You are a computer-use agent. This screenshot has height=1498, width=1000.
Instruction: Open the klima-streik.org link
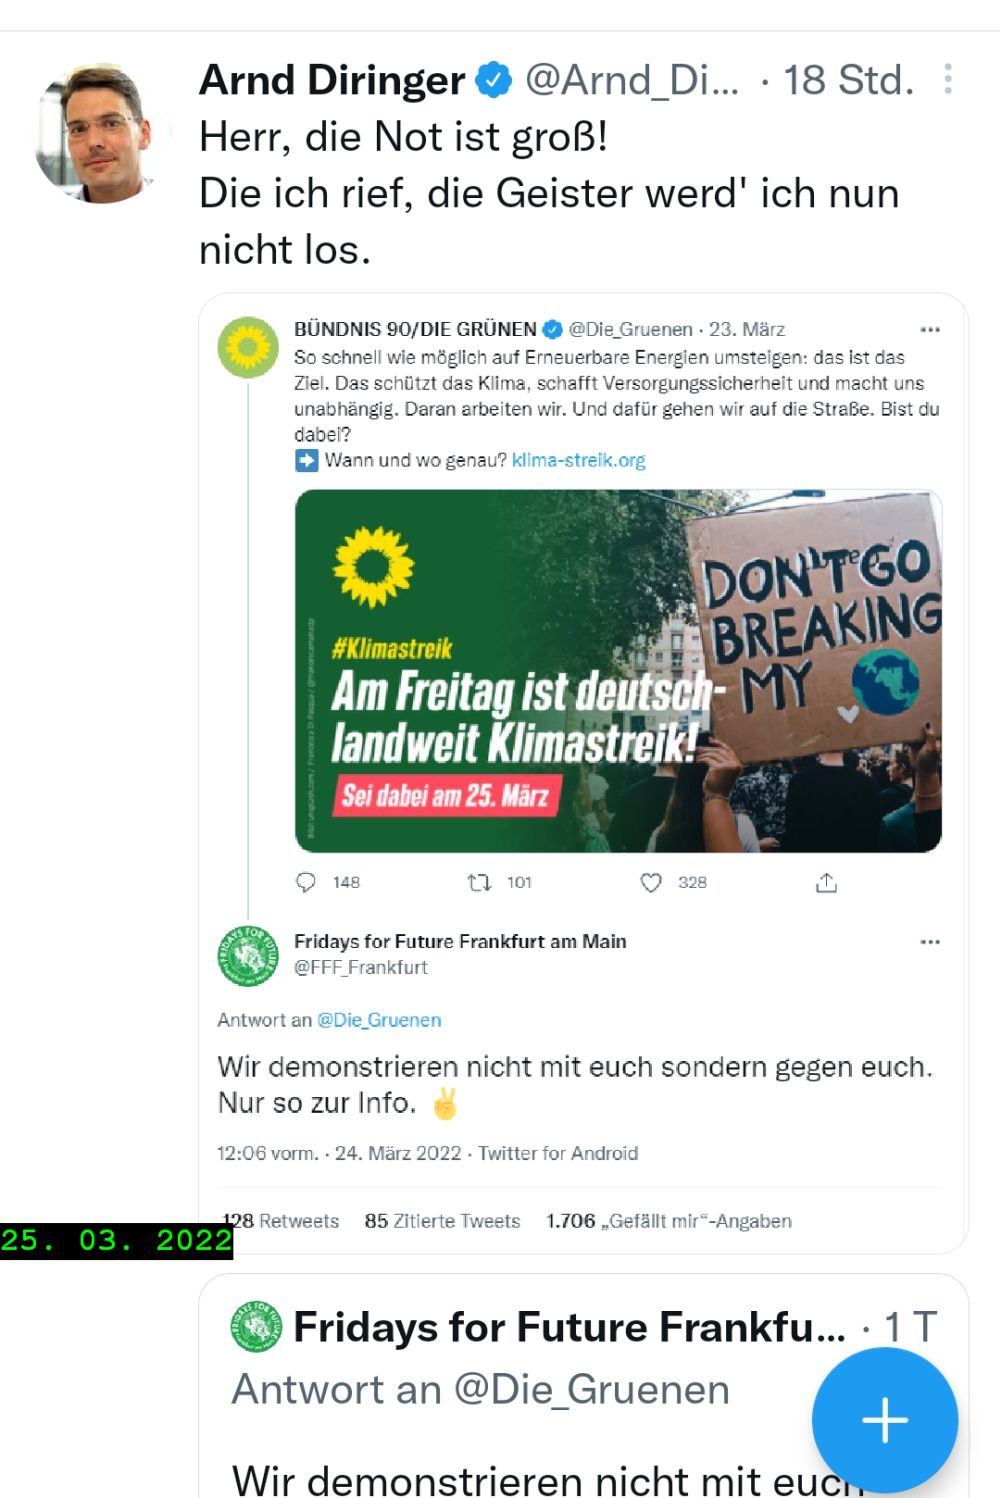point(578,460)
